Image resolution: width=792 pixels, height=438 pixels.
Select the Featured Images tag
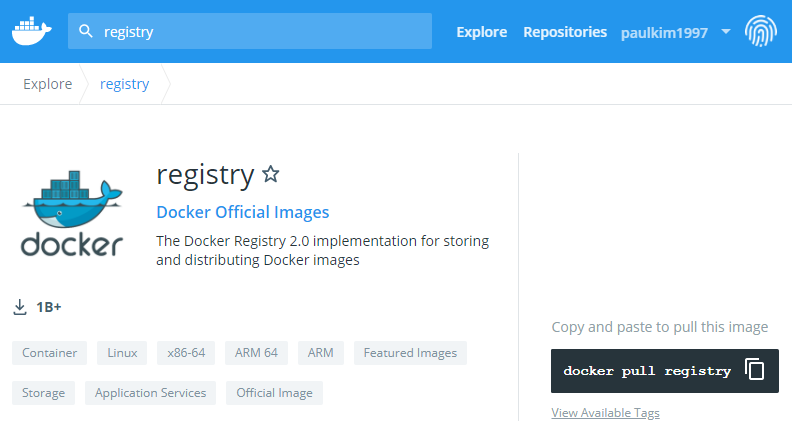pos(410,353)
